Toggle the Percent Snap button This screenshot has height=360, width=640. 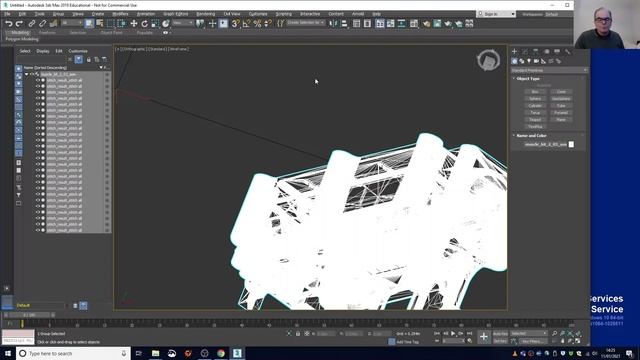257,24
